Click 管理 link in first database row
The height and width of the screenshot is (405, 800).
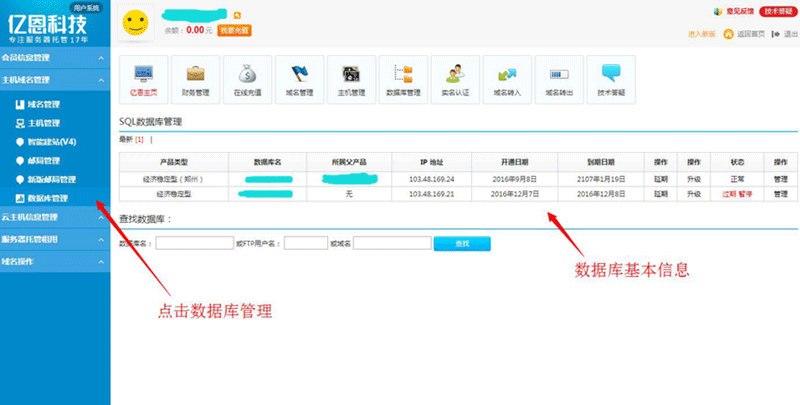[x=780, y=178]
